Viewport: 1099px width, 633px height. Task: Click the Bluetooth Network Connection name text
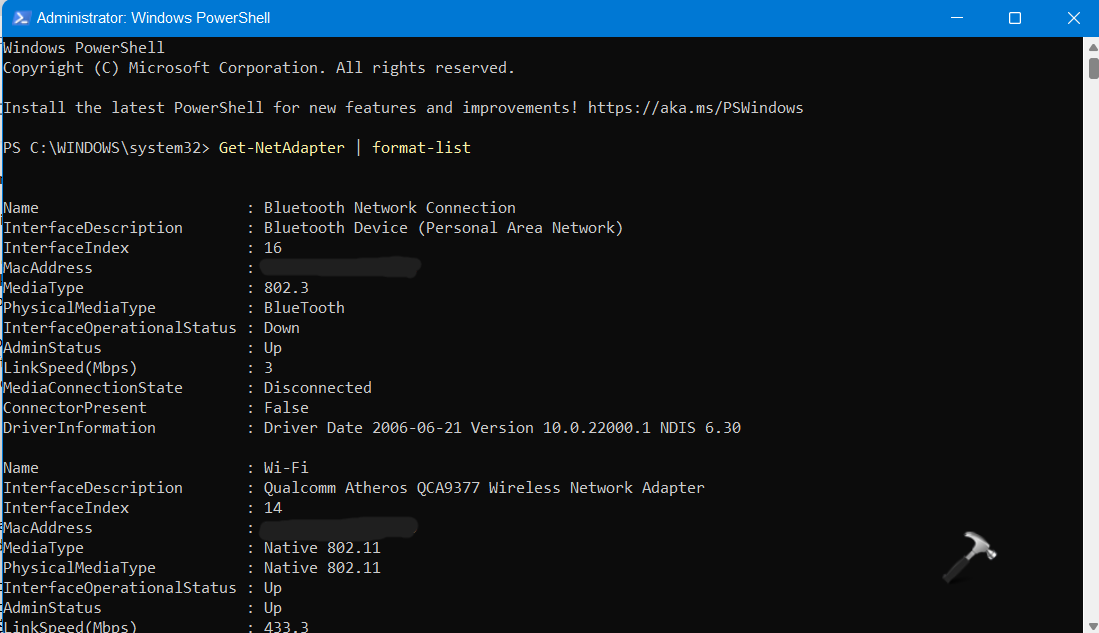click(x=388, y=207)
